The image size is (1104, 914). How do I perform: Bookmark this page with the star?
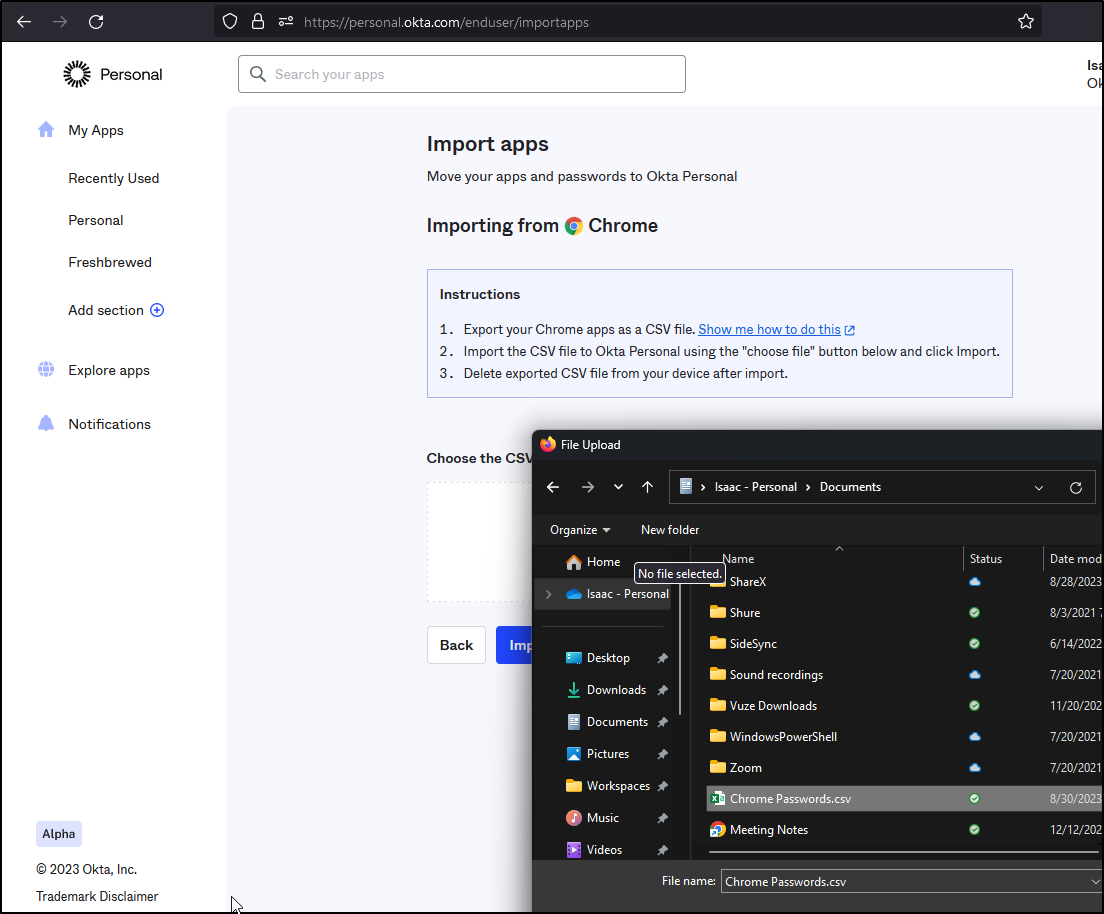coord(1026,22)
